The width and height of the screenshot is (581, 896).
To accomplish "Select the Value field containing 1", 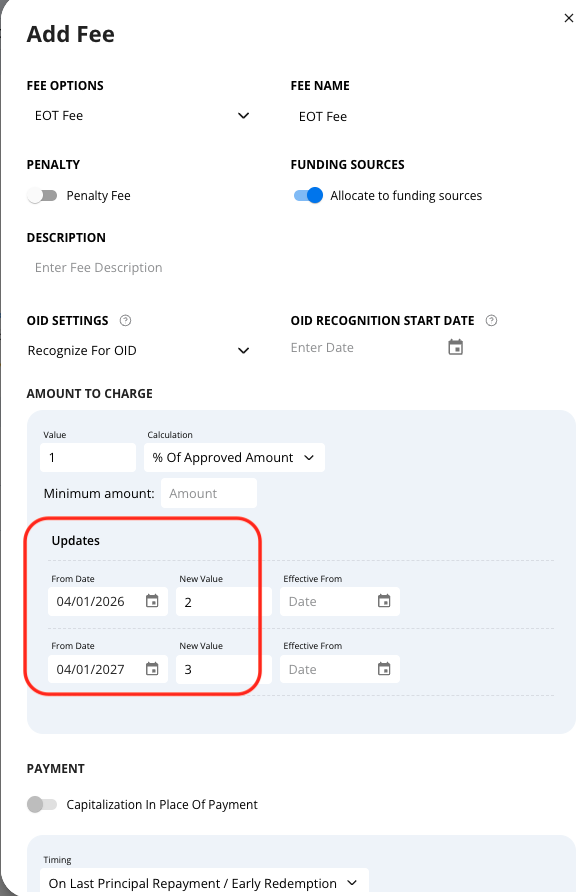I will pyautogui.click(x=88, y=457).
